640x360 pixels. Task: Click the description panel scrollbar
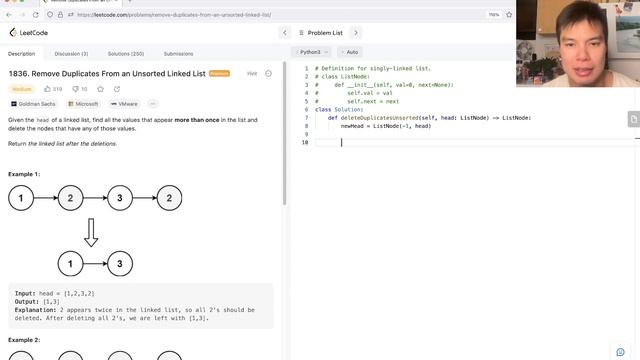pyautogui.click(x=284, y=133)
